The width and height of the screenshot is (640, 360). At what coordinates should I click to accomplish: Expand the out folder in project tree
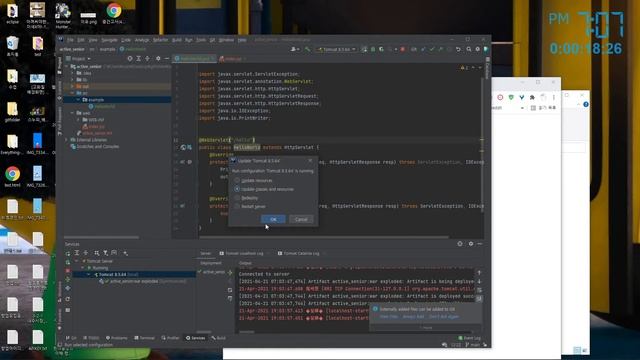tap(73, 87)
